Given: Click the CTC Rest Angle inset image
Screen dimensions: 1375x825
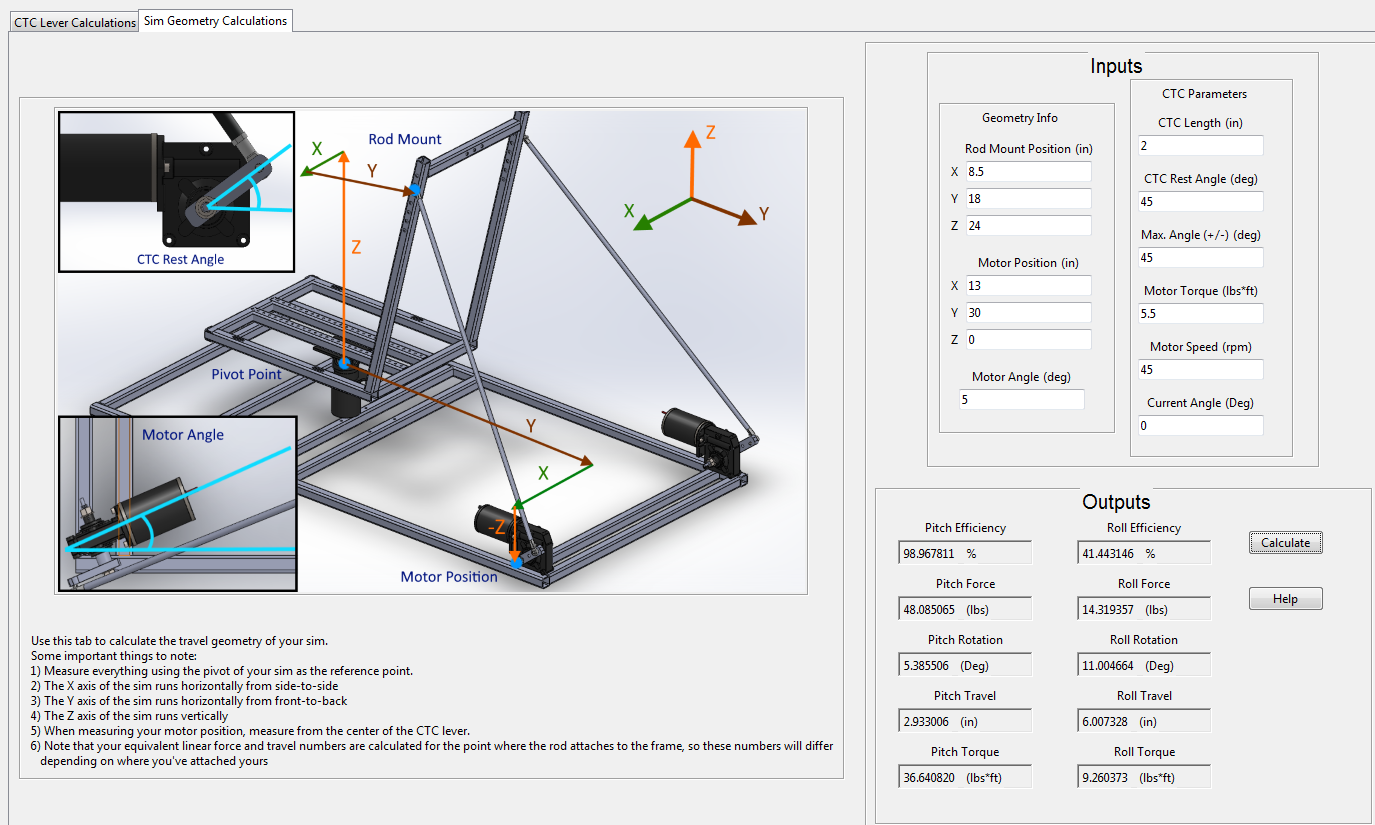Looking at the screenshot, I should pyautogui.click(x=177, y=191).
